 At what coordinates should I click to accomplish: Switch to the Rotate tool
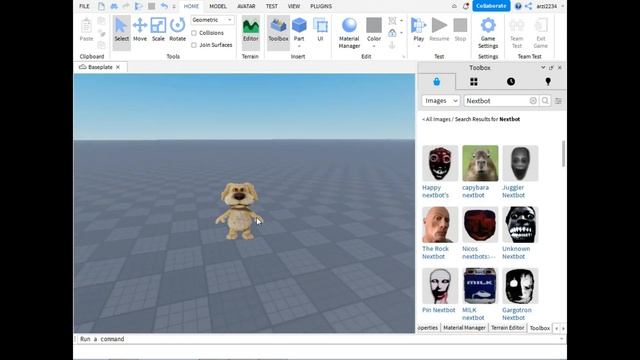(x=177, y=30)
